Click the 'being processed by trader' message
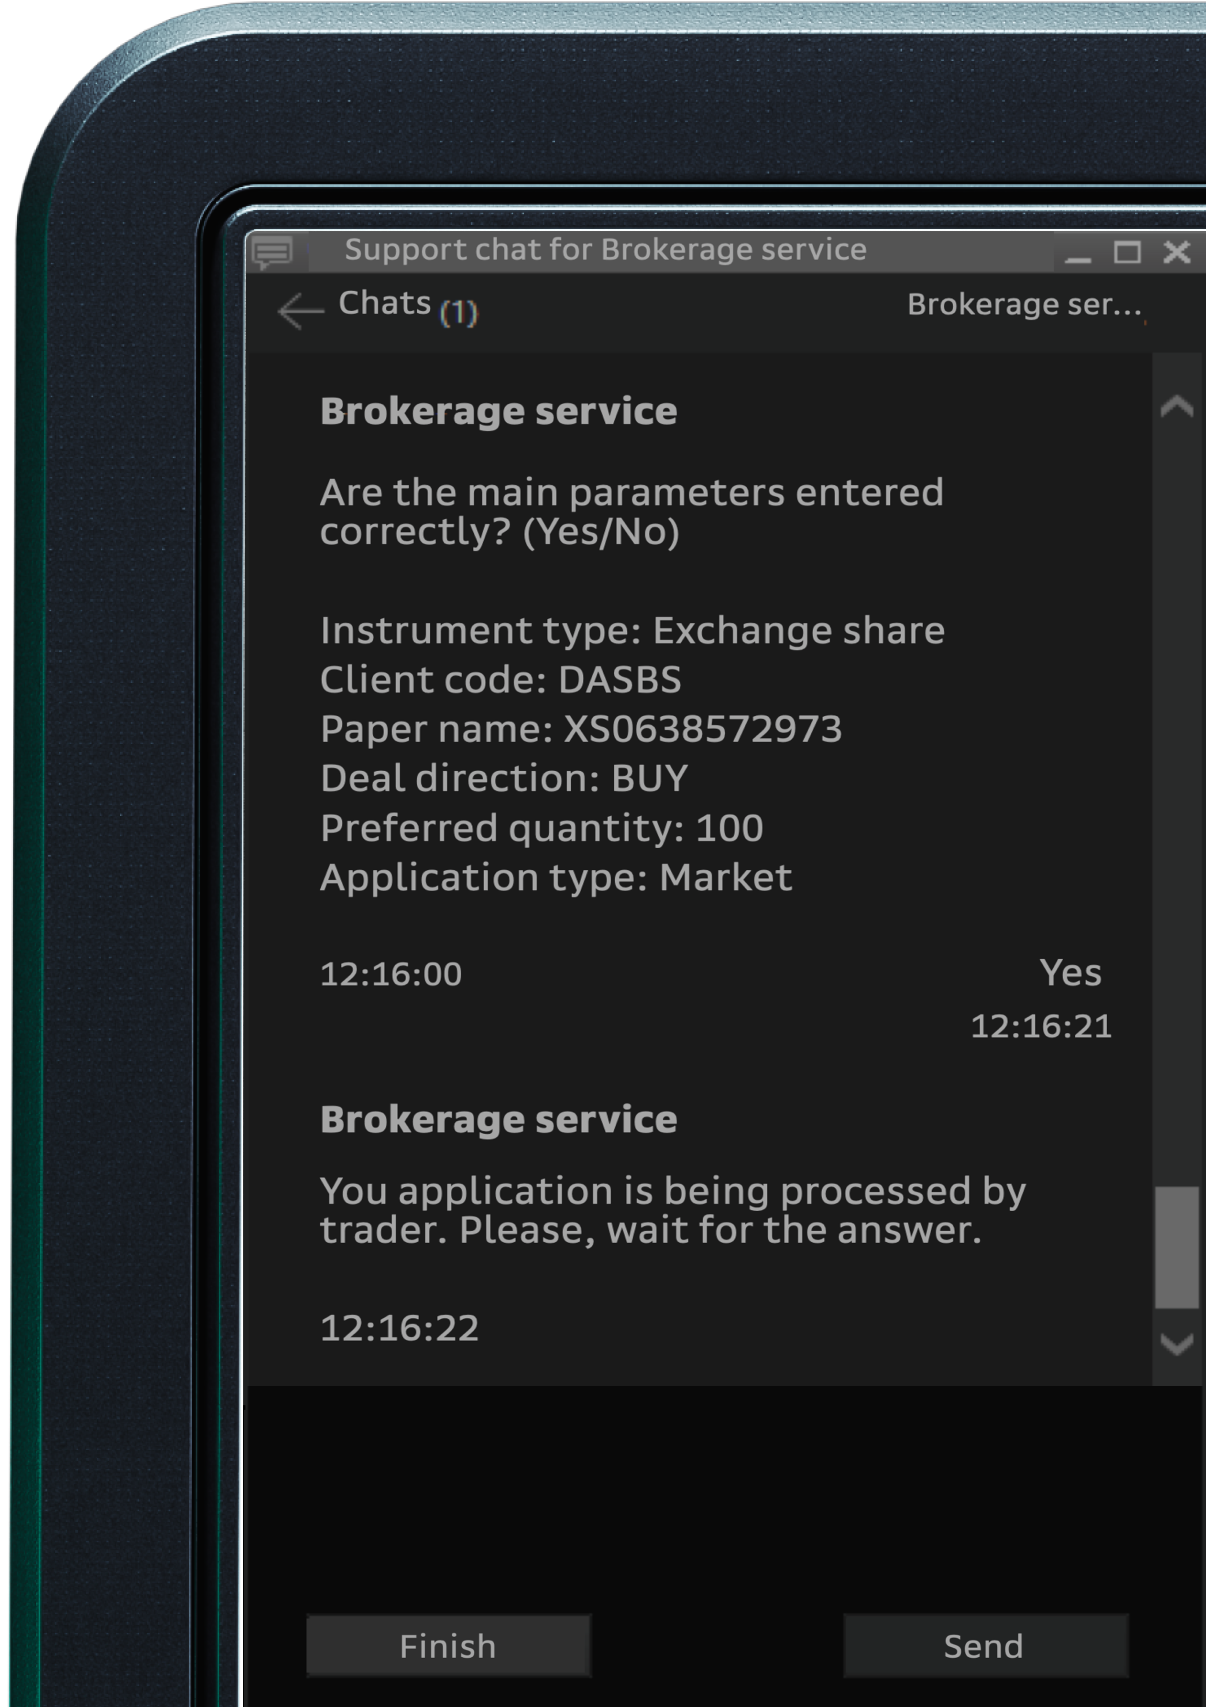Screen dimensions: 1206x1707 672,1210
